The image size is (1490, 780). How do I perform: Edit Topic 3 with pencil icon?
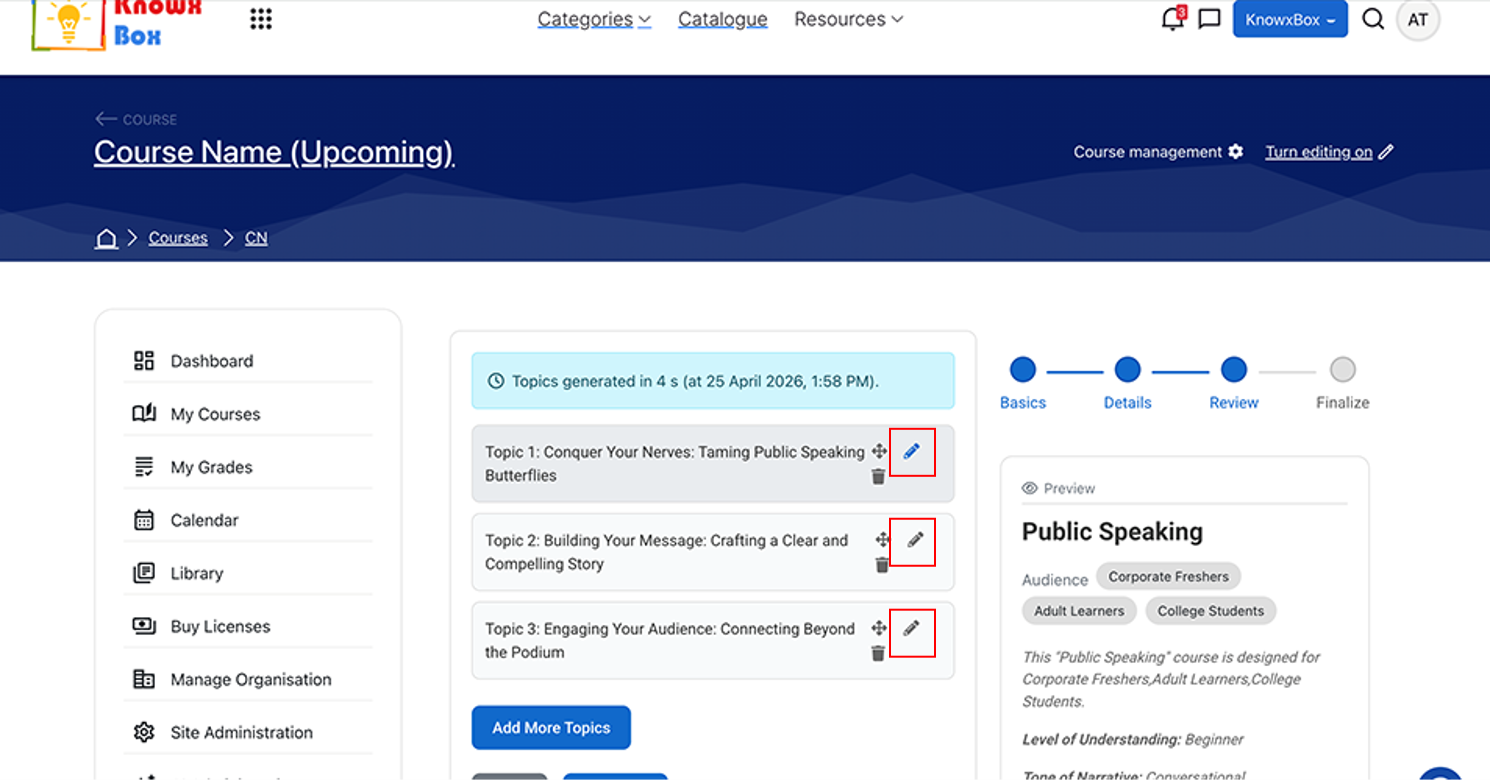pyautogui.click(x=912, y=631)
